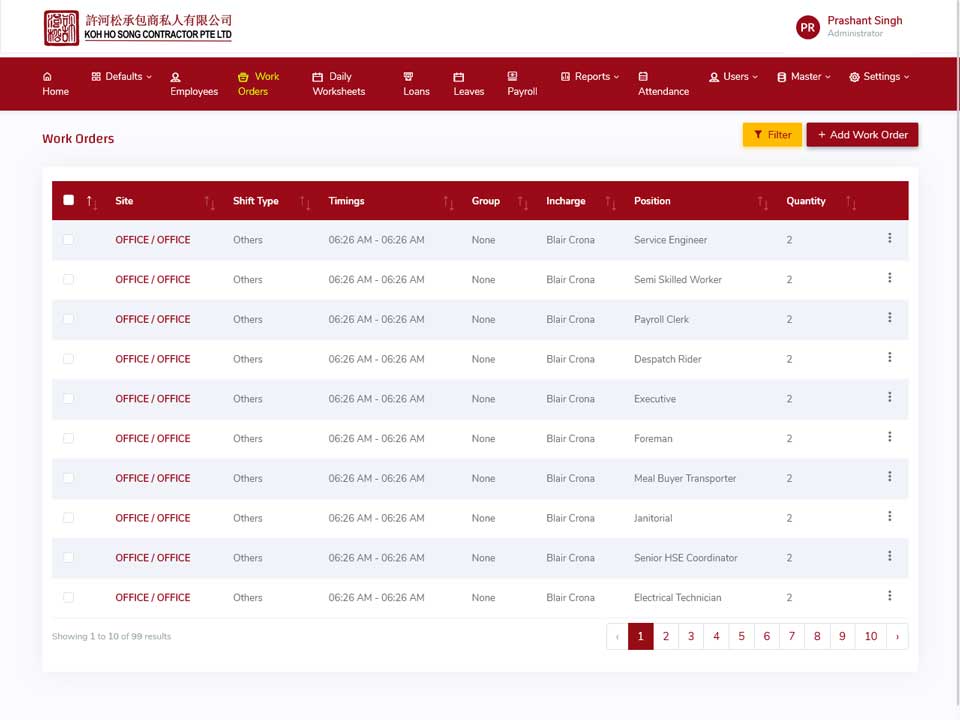Open the three-dot menu for Electrical Technician row
This screenshot has height=720, width=960.
889,596
